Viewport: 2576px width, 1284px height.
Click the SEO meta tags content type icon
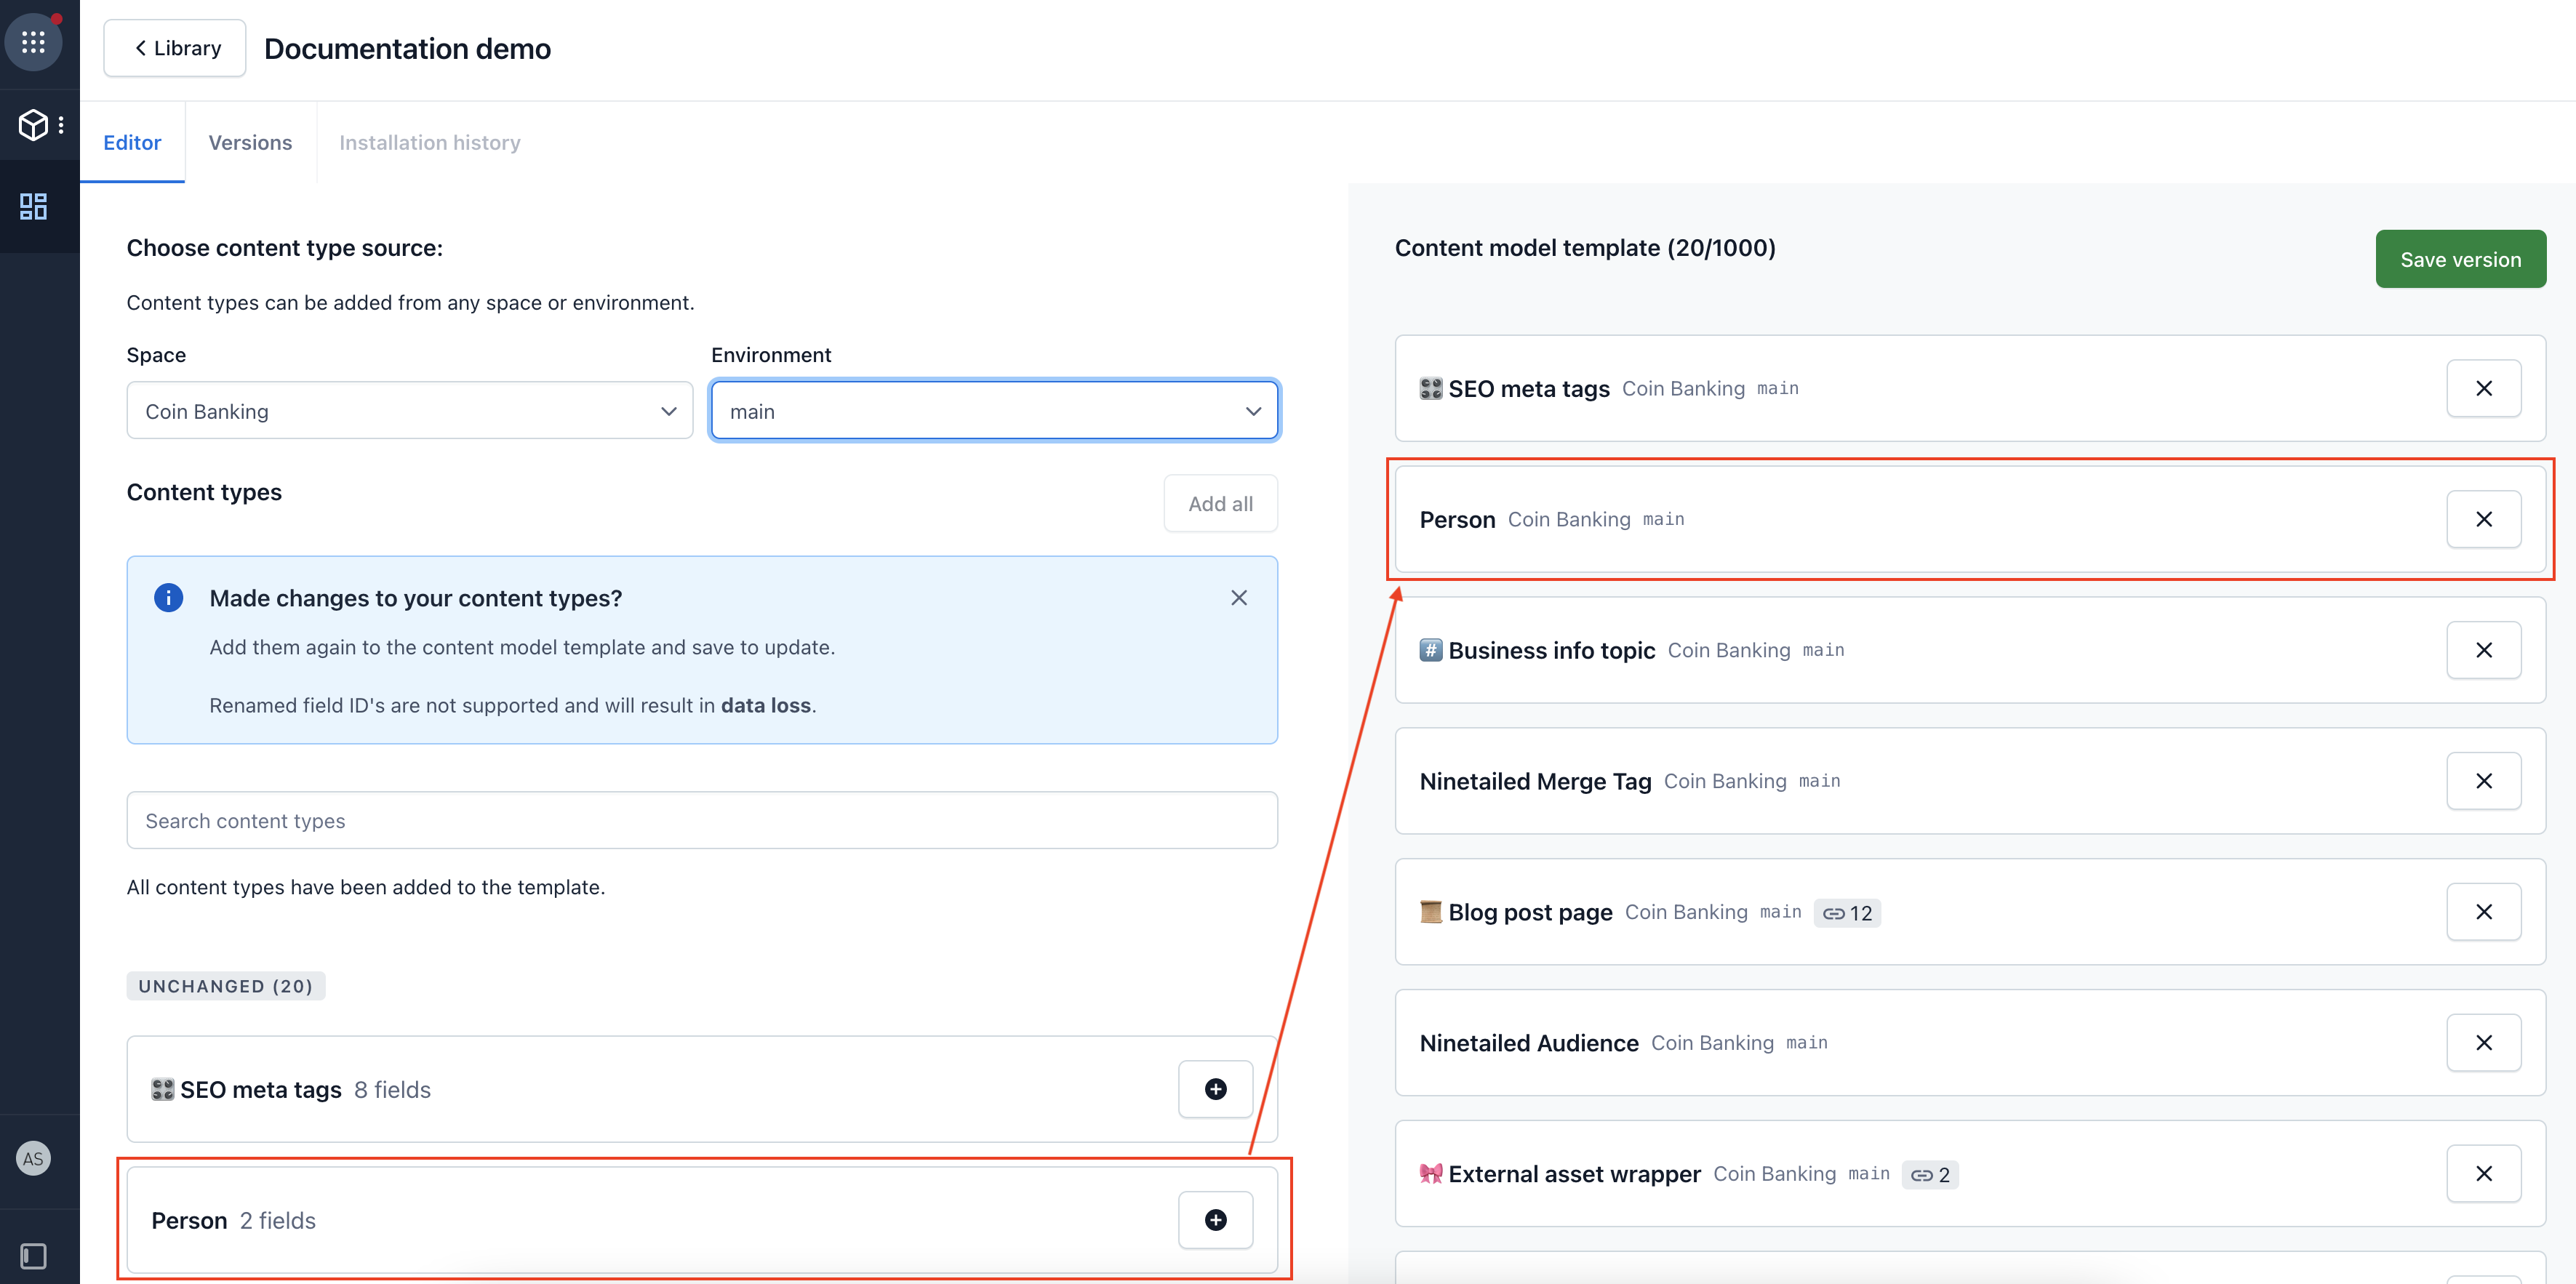tap(164, 1088)
